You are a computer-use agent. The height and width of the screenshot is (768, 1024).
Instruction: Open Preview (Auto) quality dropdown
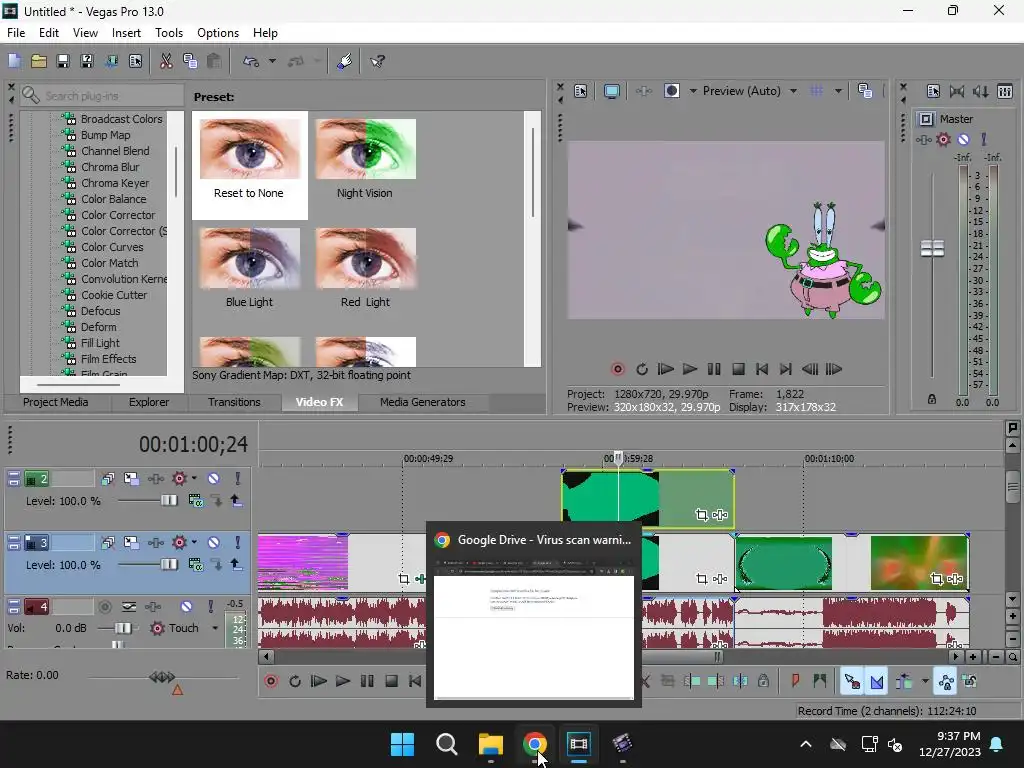coord(793,91)
